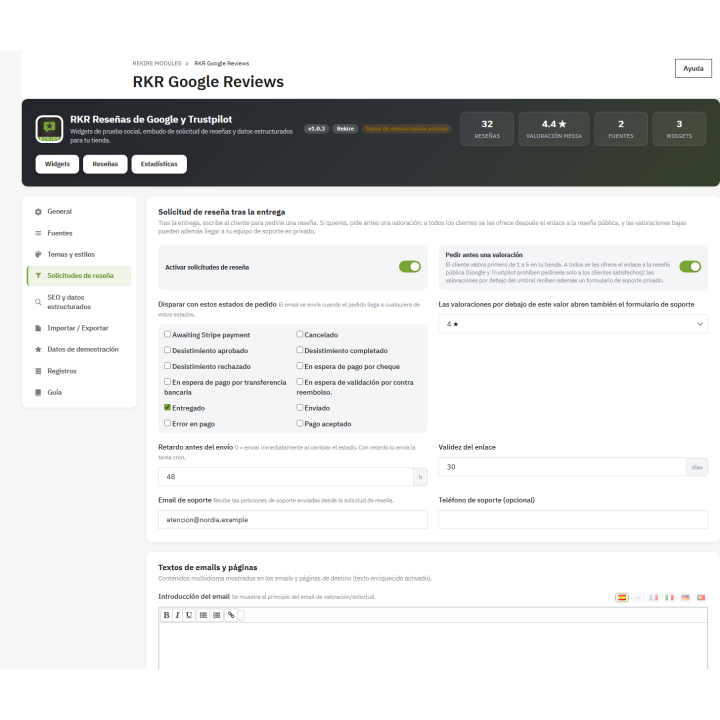720x720 pixels.
Task: Select the Spanish flag language
Action: click(622, 597)
